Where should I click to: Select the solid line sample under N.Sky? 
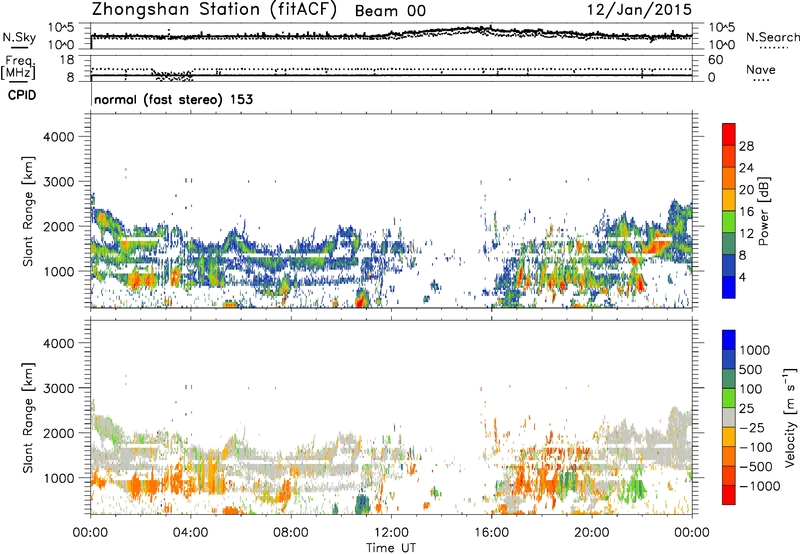tap(19, 47)
